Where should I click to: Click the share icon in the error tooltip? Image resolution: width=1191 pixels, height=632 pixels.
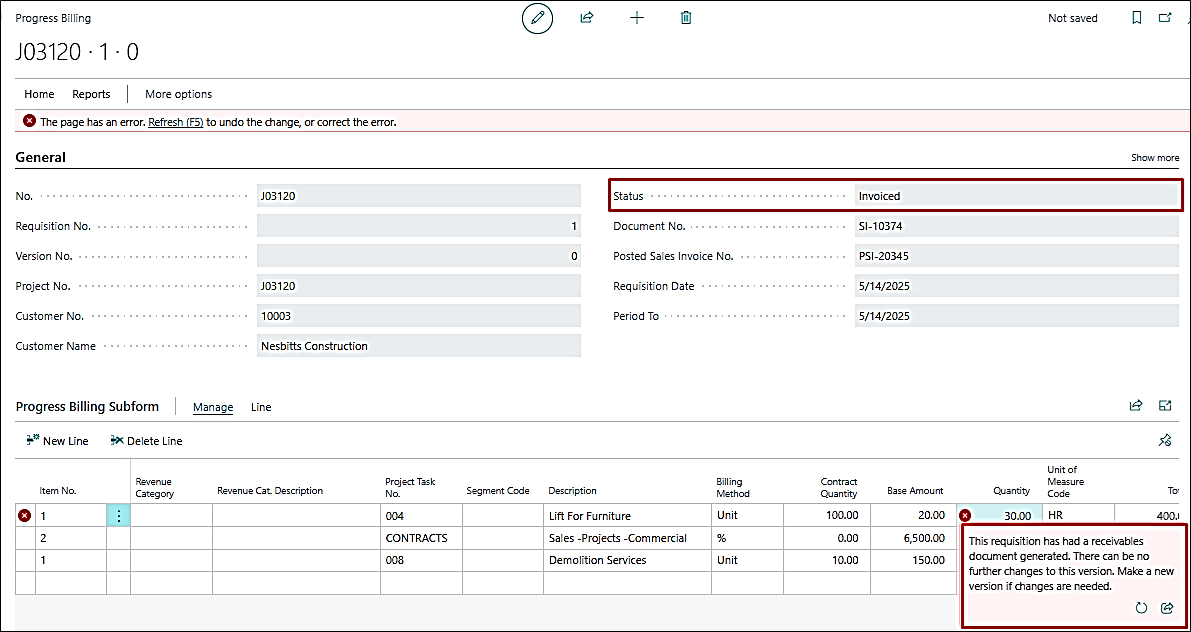point(1167,608)
